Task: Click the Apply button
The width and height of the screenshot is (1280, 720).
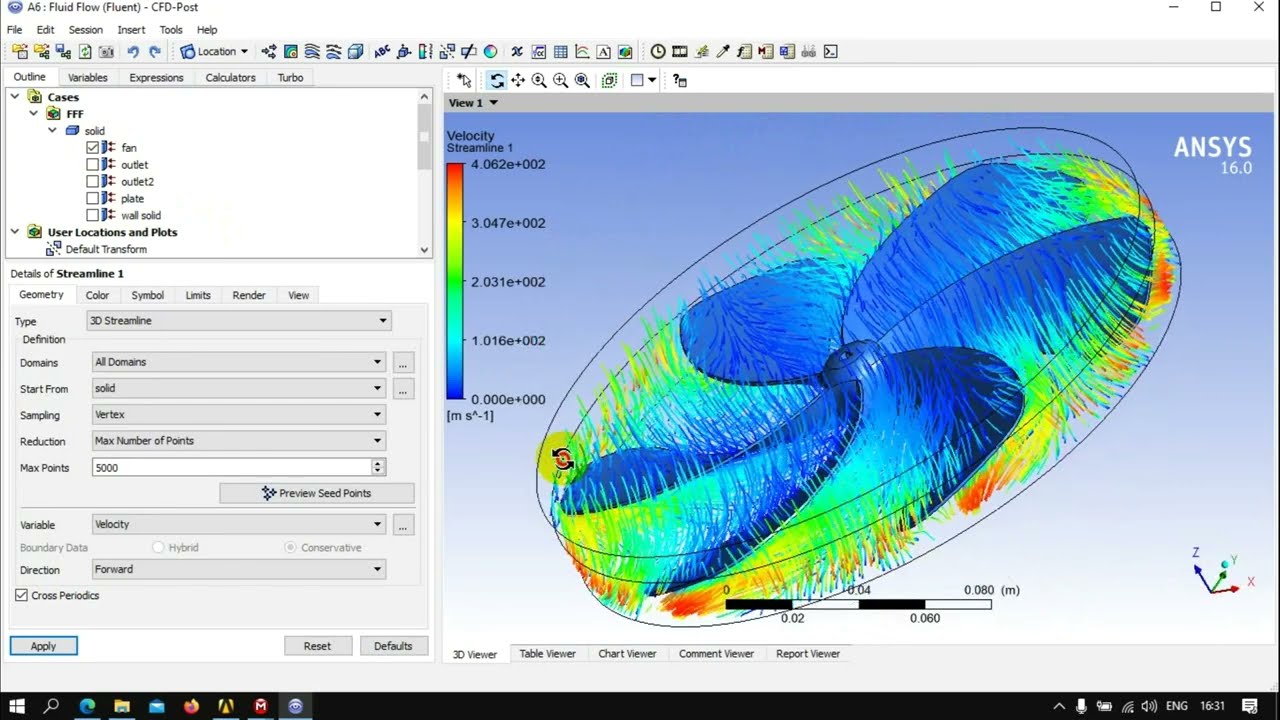Action: click(43, 646)
